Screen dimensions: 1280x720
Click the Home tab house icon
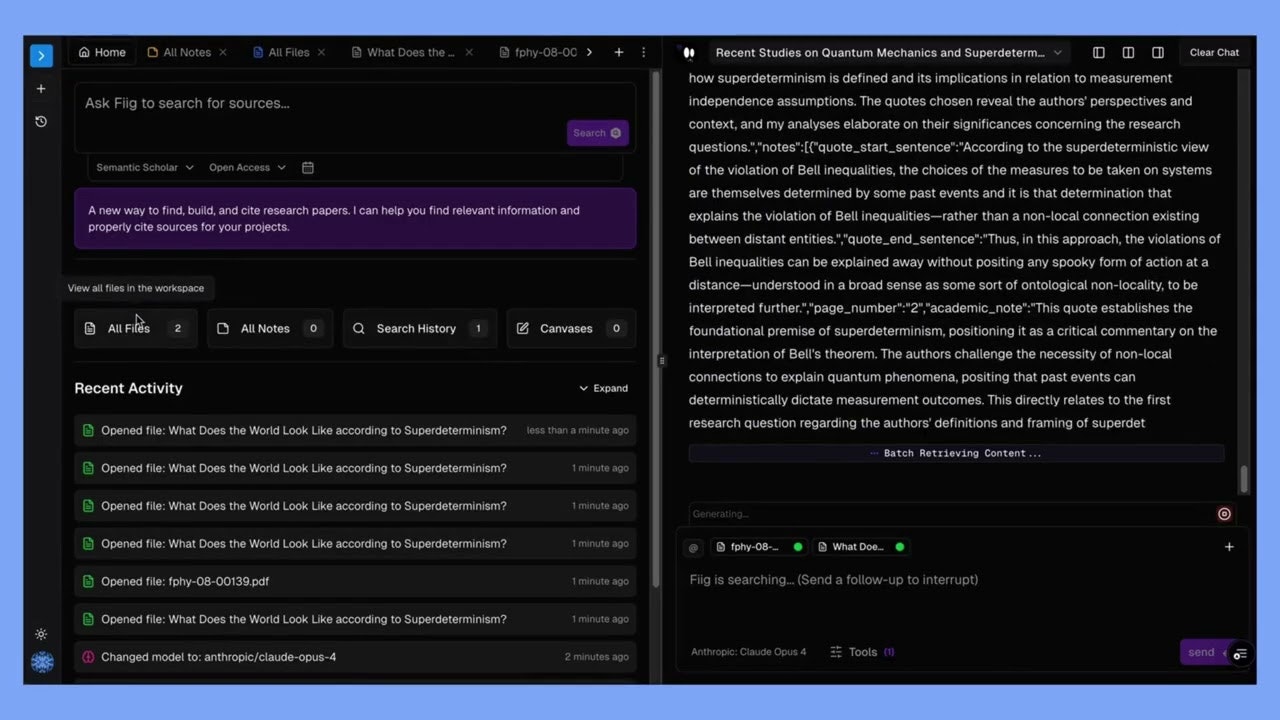[x=84, y=52]
